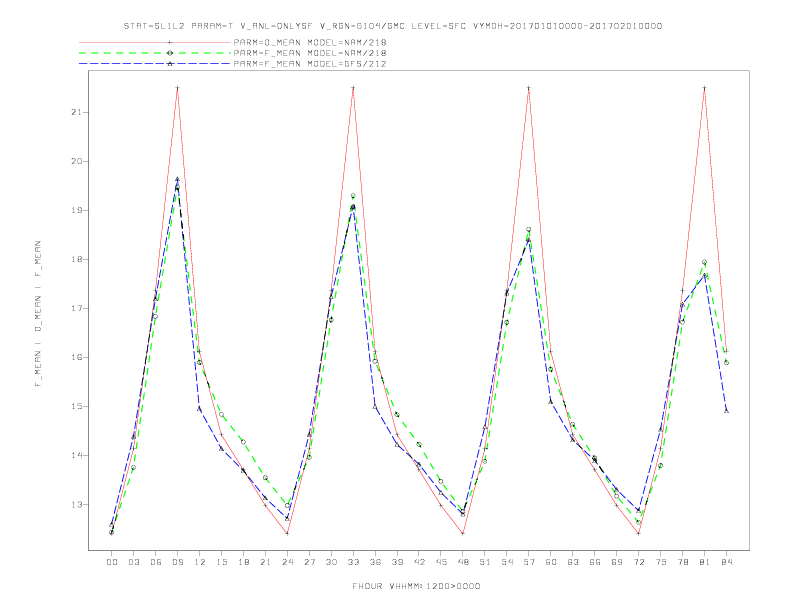792x612 pixels.
Task: Click the green dashed legend line sample
Action: (x=155, y=53)
